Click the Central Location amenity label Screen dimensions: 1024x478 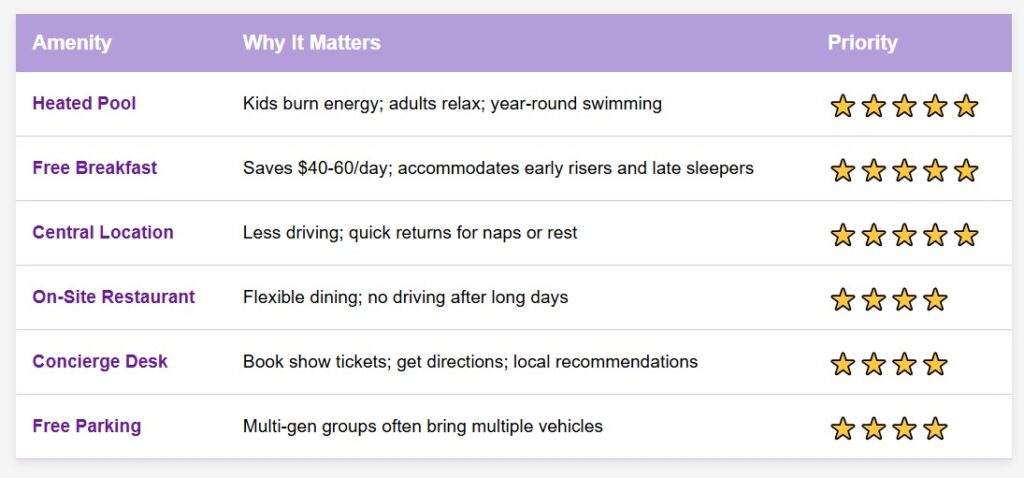(x=103, y=232)
